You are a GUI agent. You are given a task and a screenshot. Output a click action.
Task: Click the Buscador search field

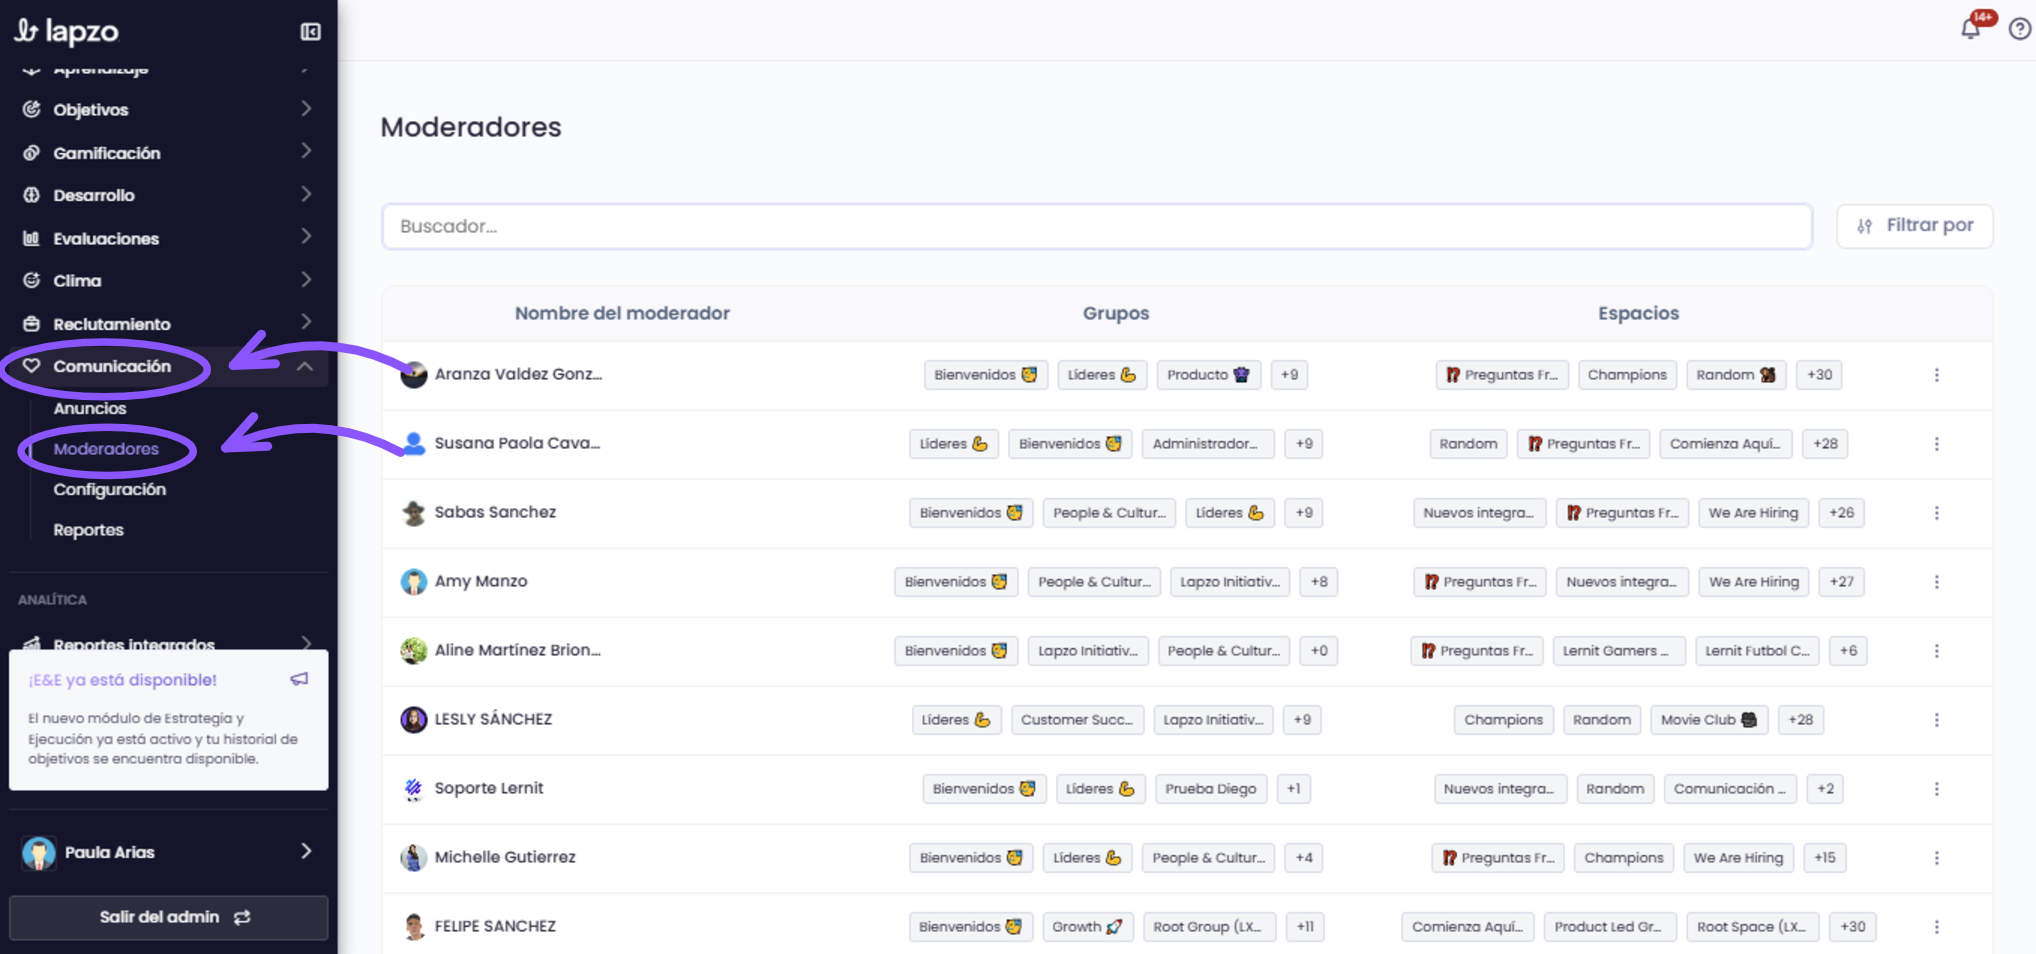pos(1097,226)
